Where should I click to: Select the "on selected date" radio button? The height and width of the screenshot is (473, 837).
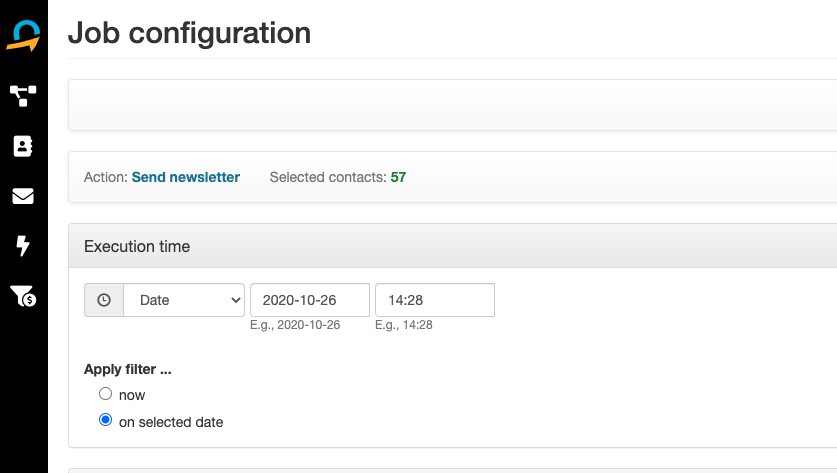pos(105,421)
